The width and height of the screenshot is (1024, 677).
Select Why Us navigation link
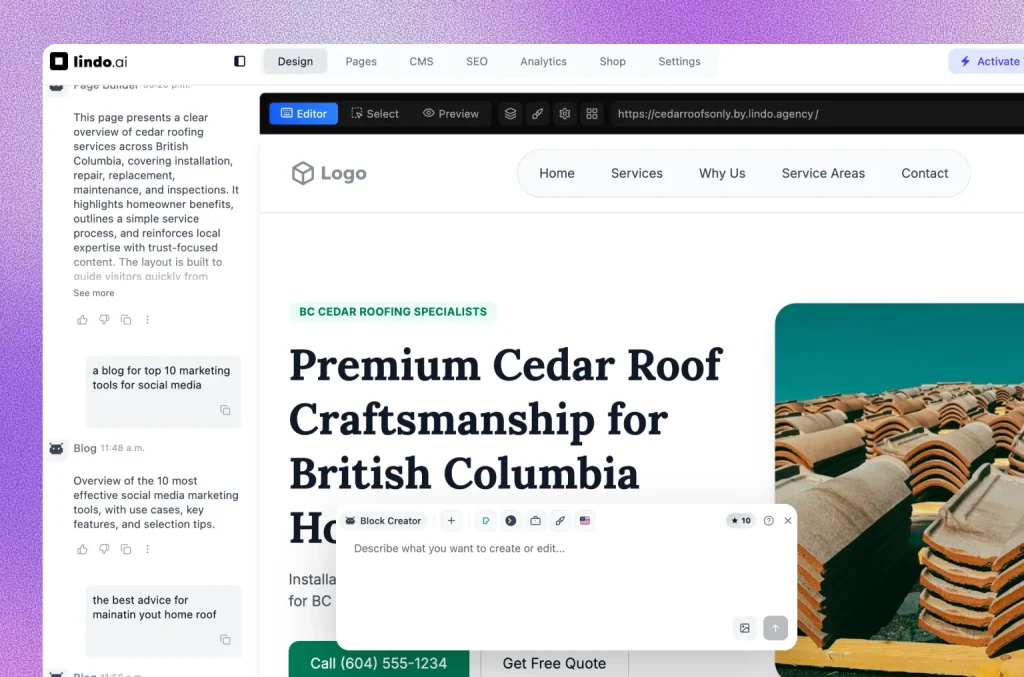click(x=722, y=173)
